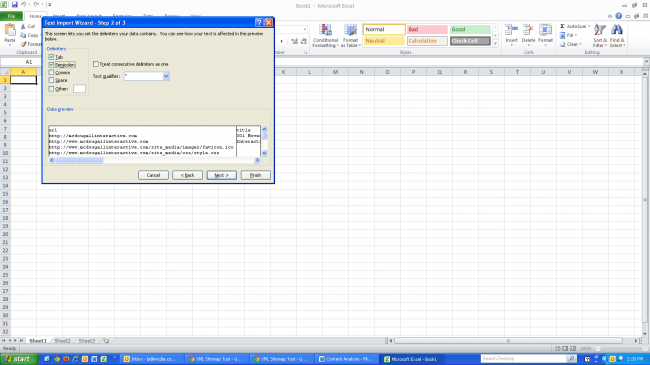Open the File tab

11,16
